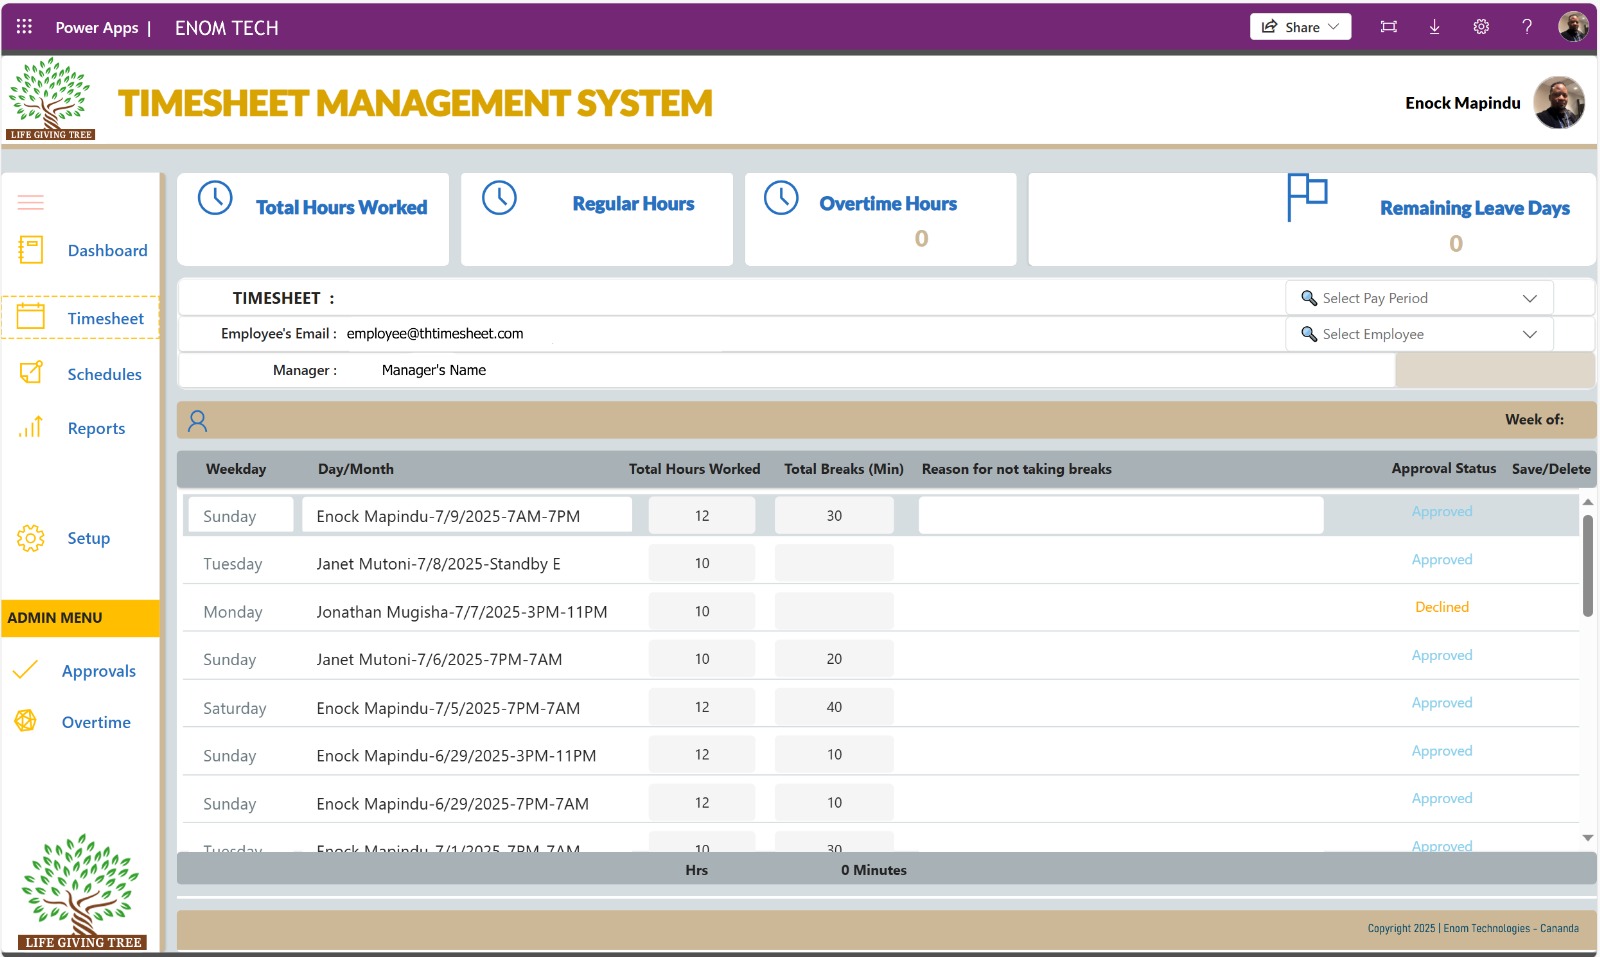
Task: Select row Enock Mapindu-6/29/2025-7PM-7AM
Action: pos(880,803)
